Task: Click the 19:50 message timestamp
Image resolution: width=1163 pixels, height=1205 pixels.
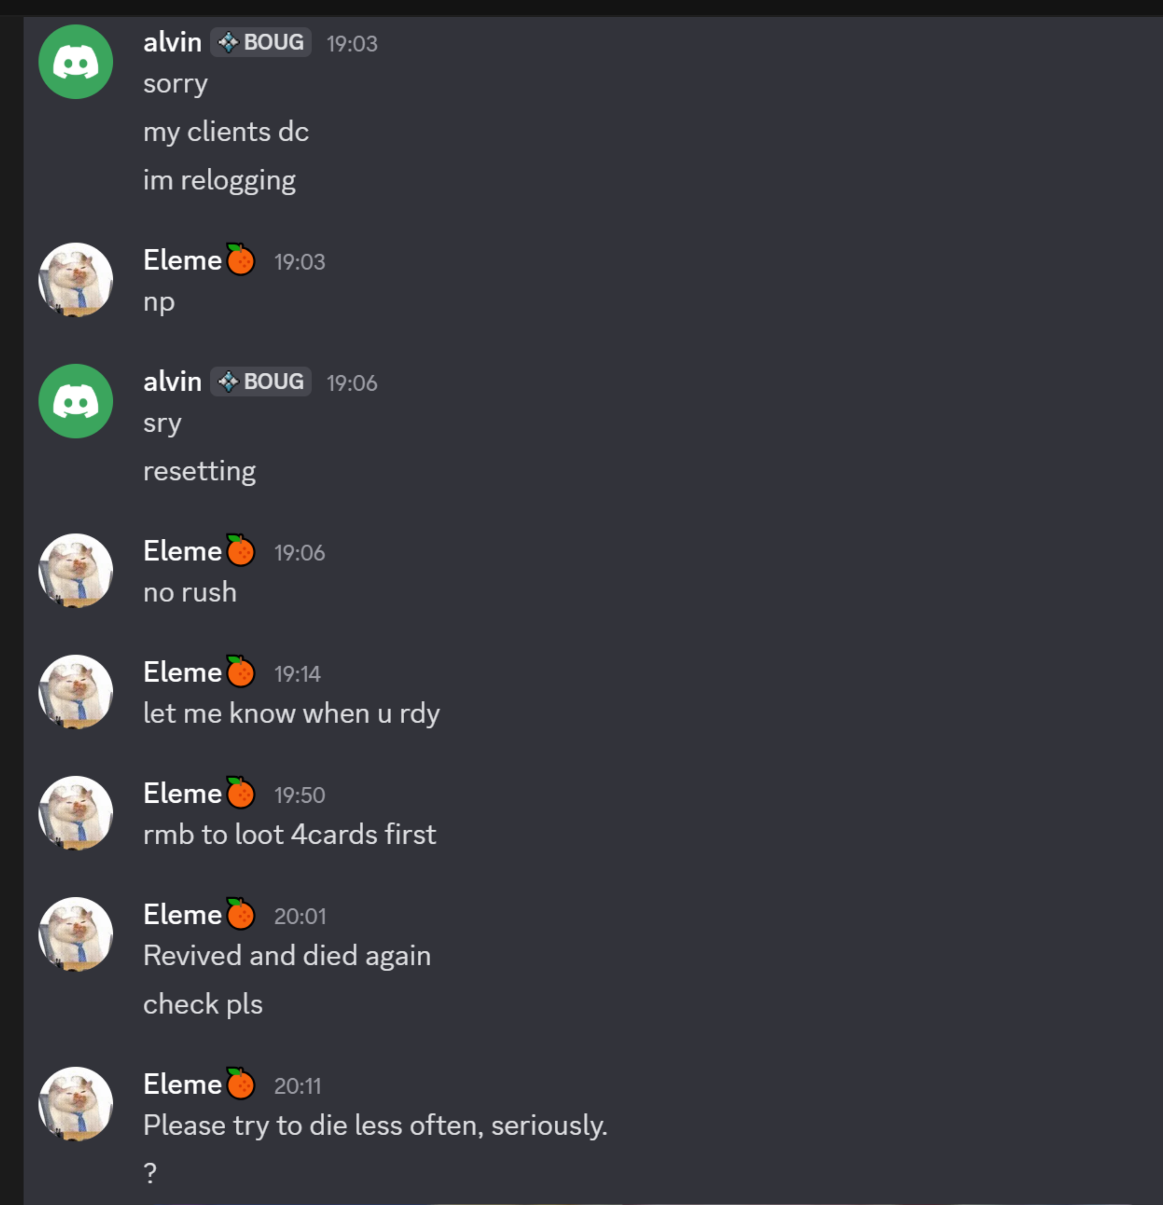Action: coord(300,795)
